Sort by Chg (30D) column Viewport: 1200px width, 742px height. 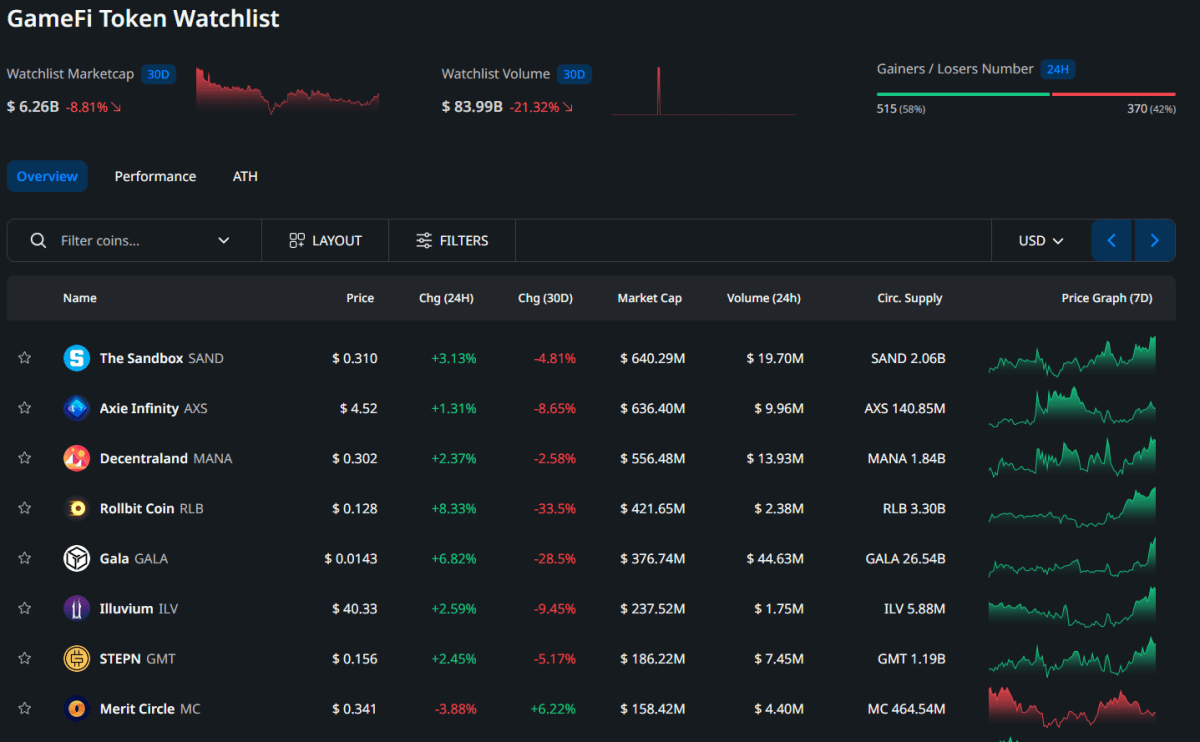click(545, 298)
